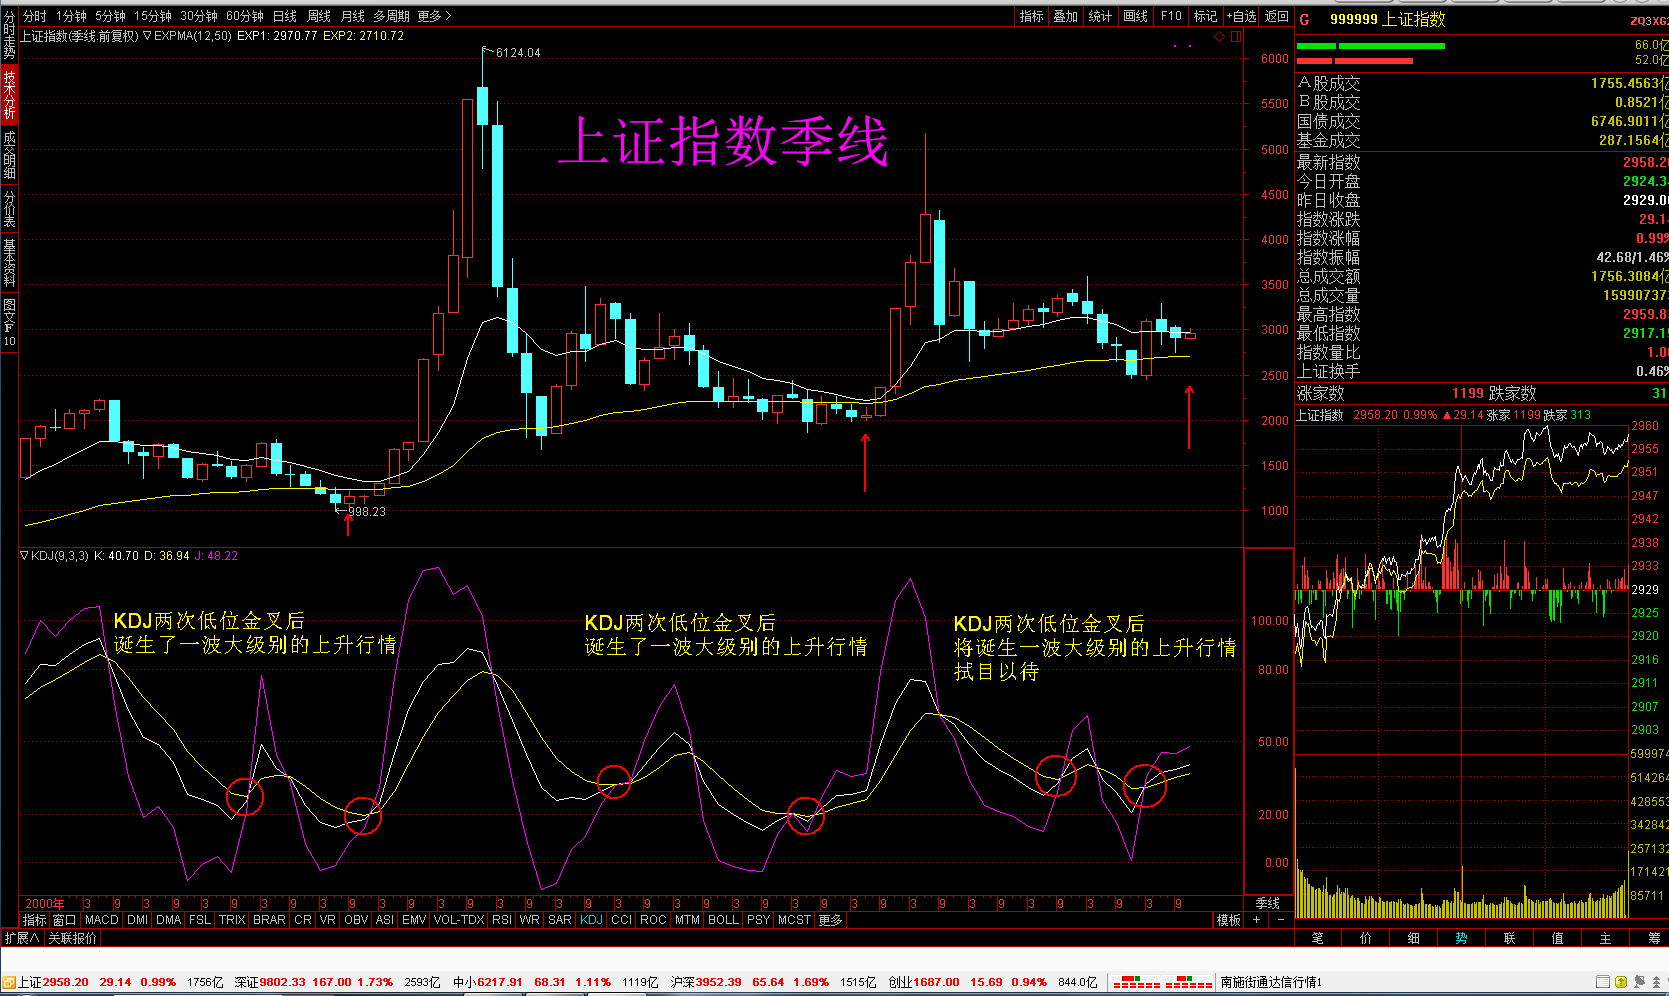Select the CCI indicator
The width and height of the screenshot is (1669, 996).
pos(621,919)
